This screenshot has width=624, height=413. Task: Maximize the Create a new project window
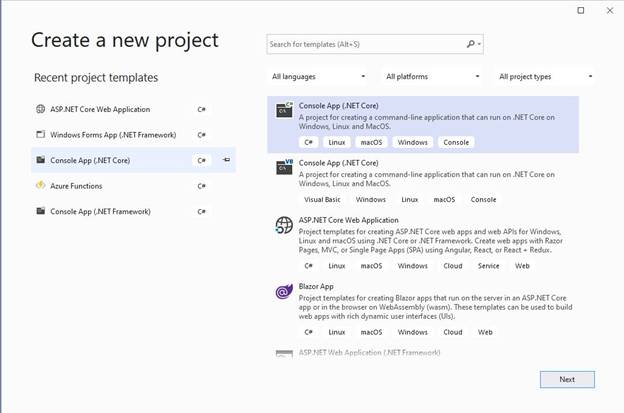(581, 10)
